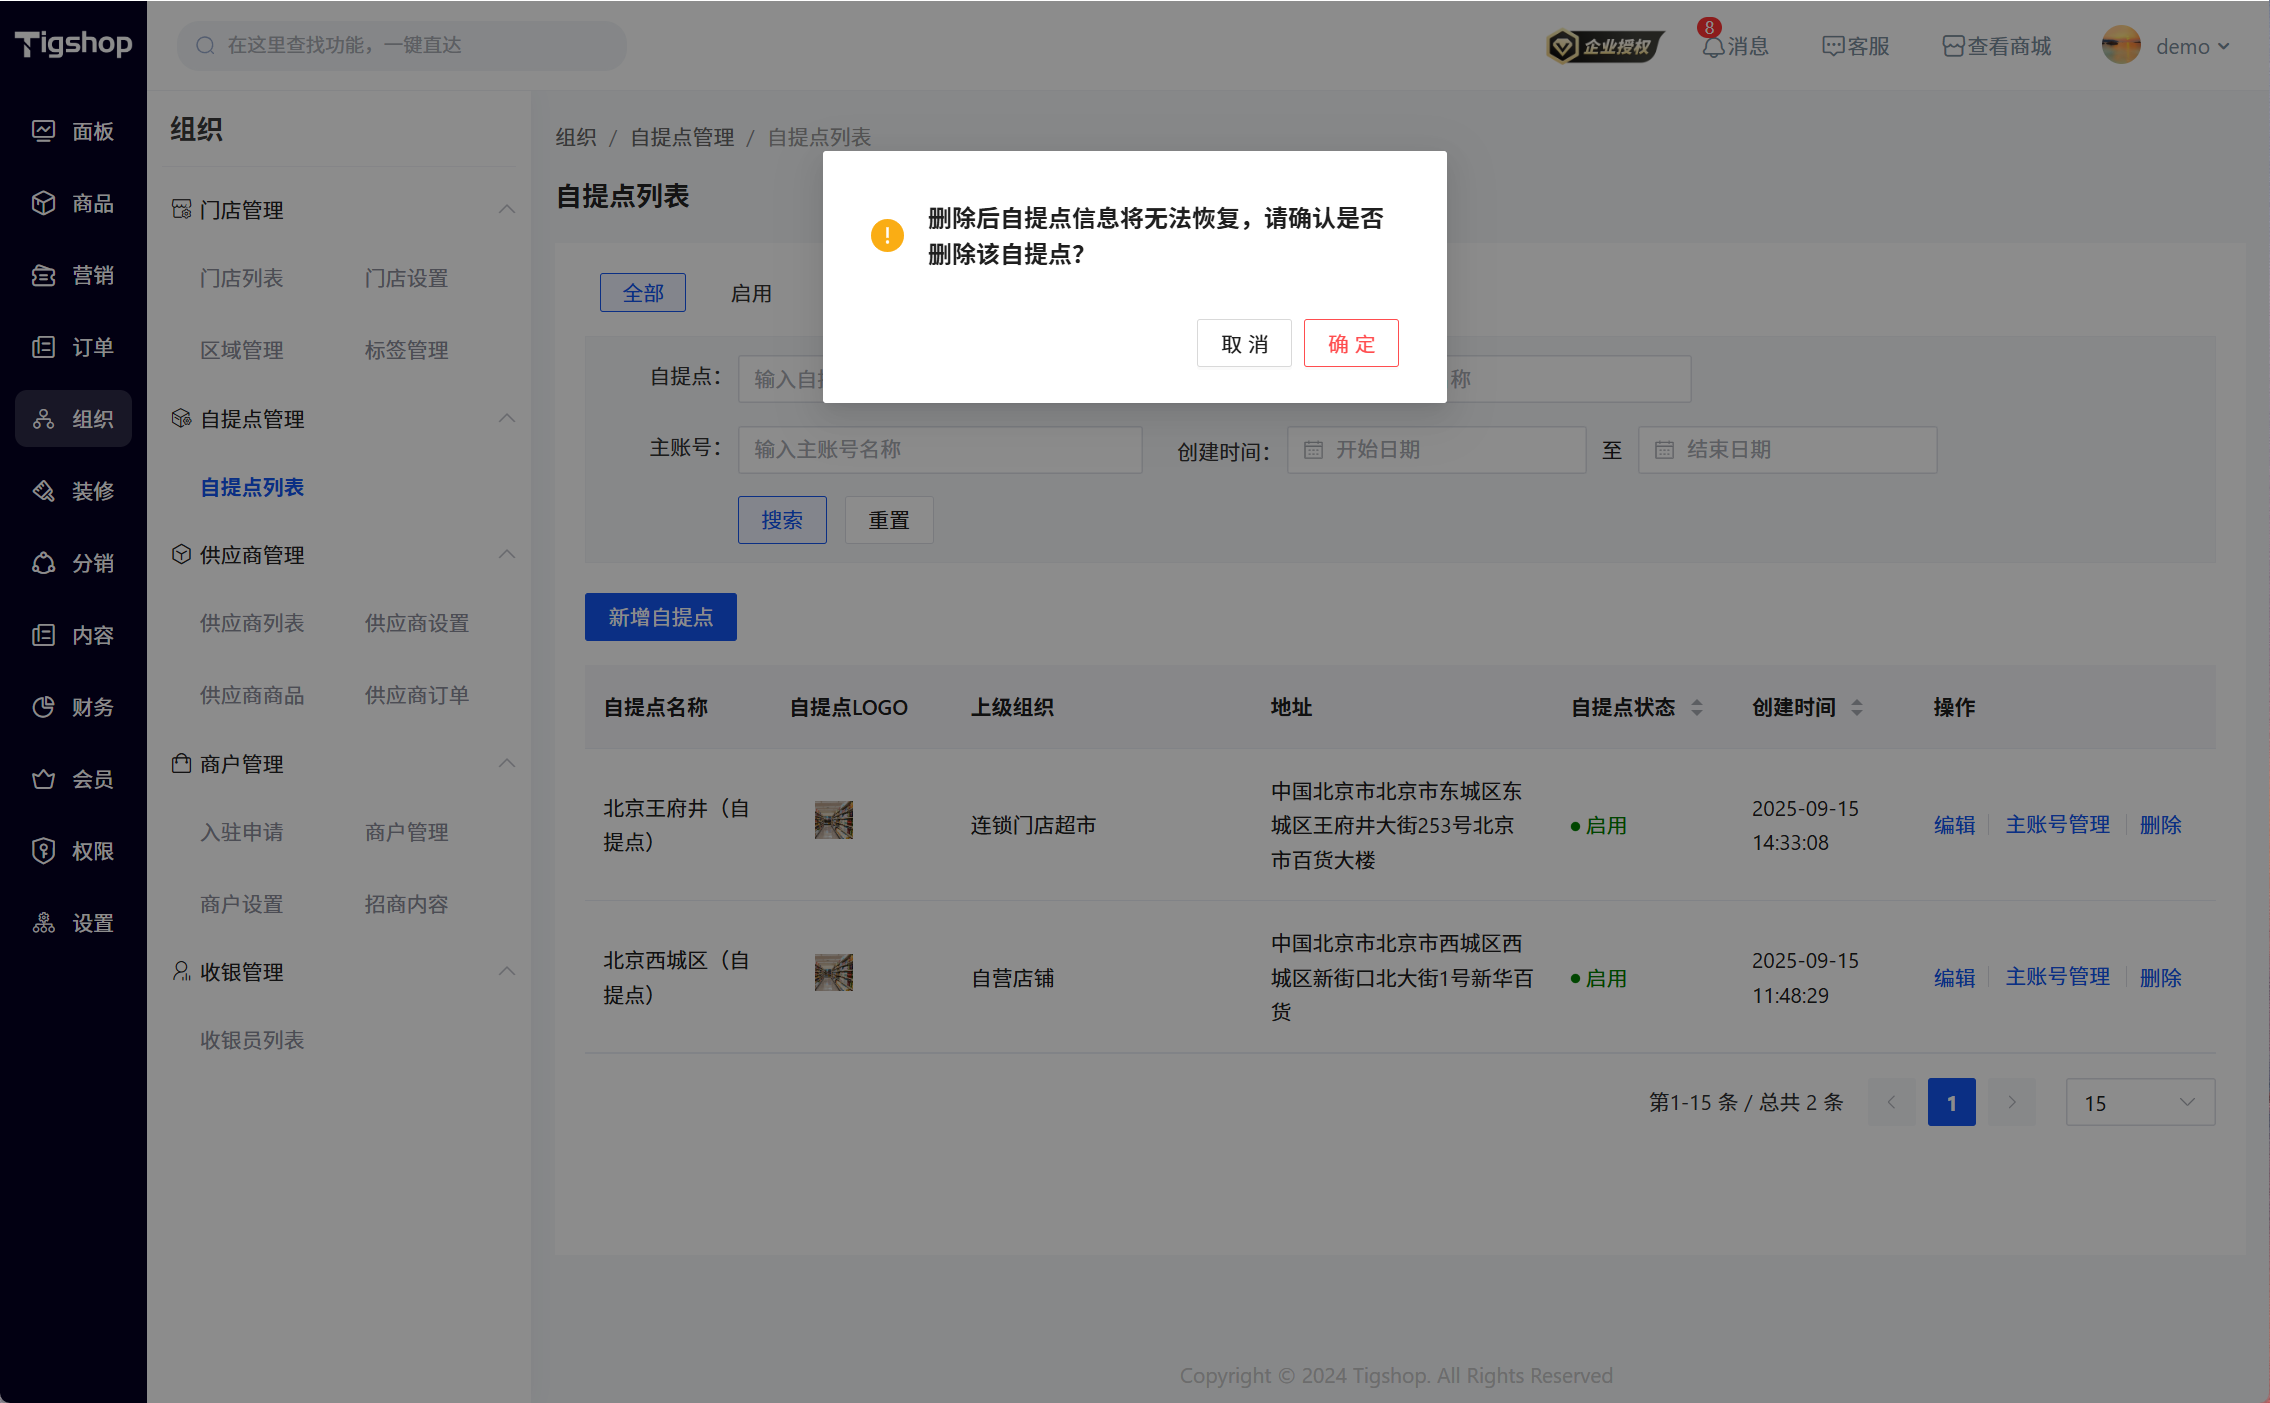2270x1403 pixels.
Task: Focus the 主账号 name input field
Action: [x=939, y=449]
